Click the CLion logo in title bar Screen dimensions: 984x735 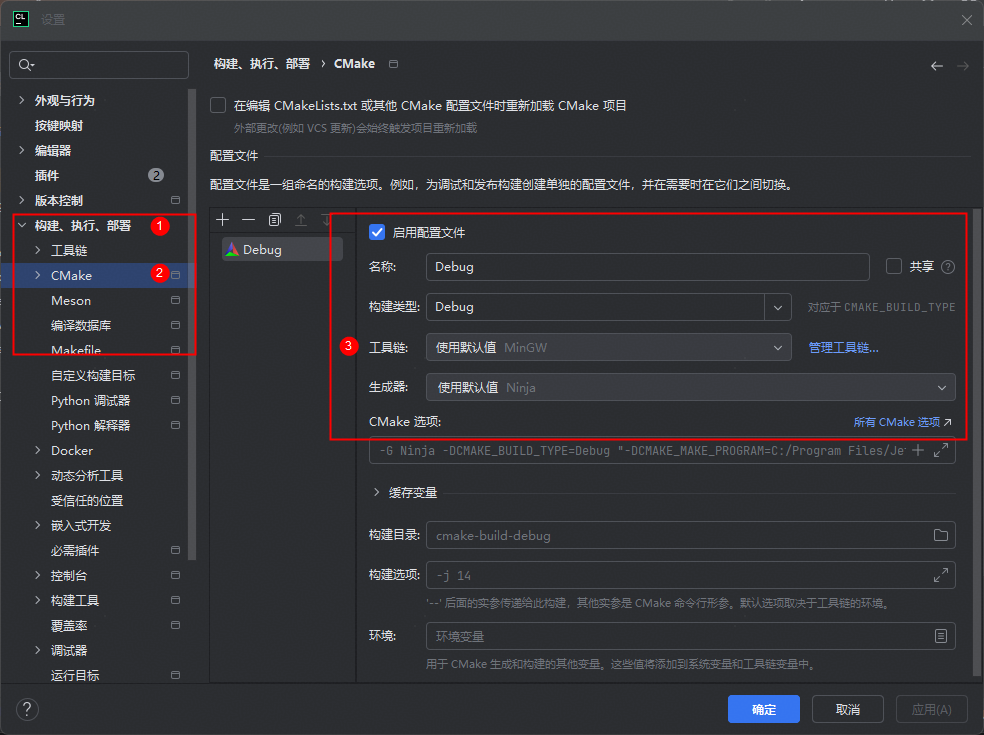tap(21, 19)
